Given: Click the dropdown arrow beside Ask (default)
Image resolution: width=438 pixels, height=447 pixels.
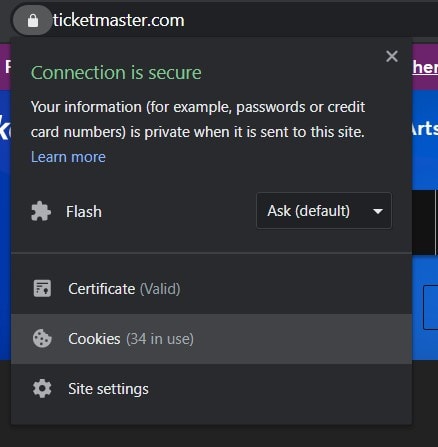Looking at the screenshot, I should tap(378, 211).
